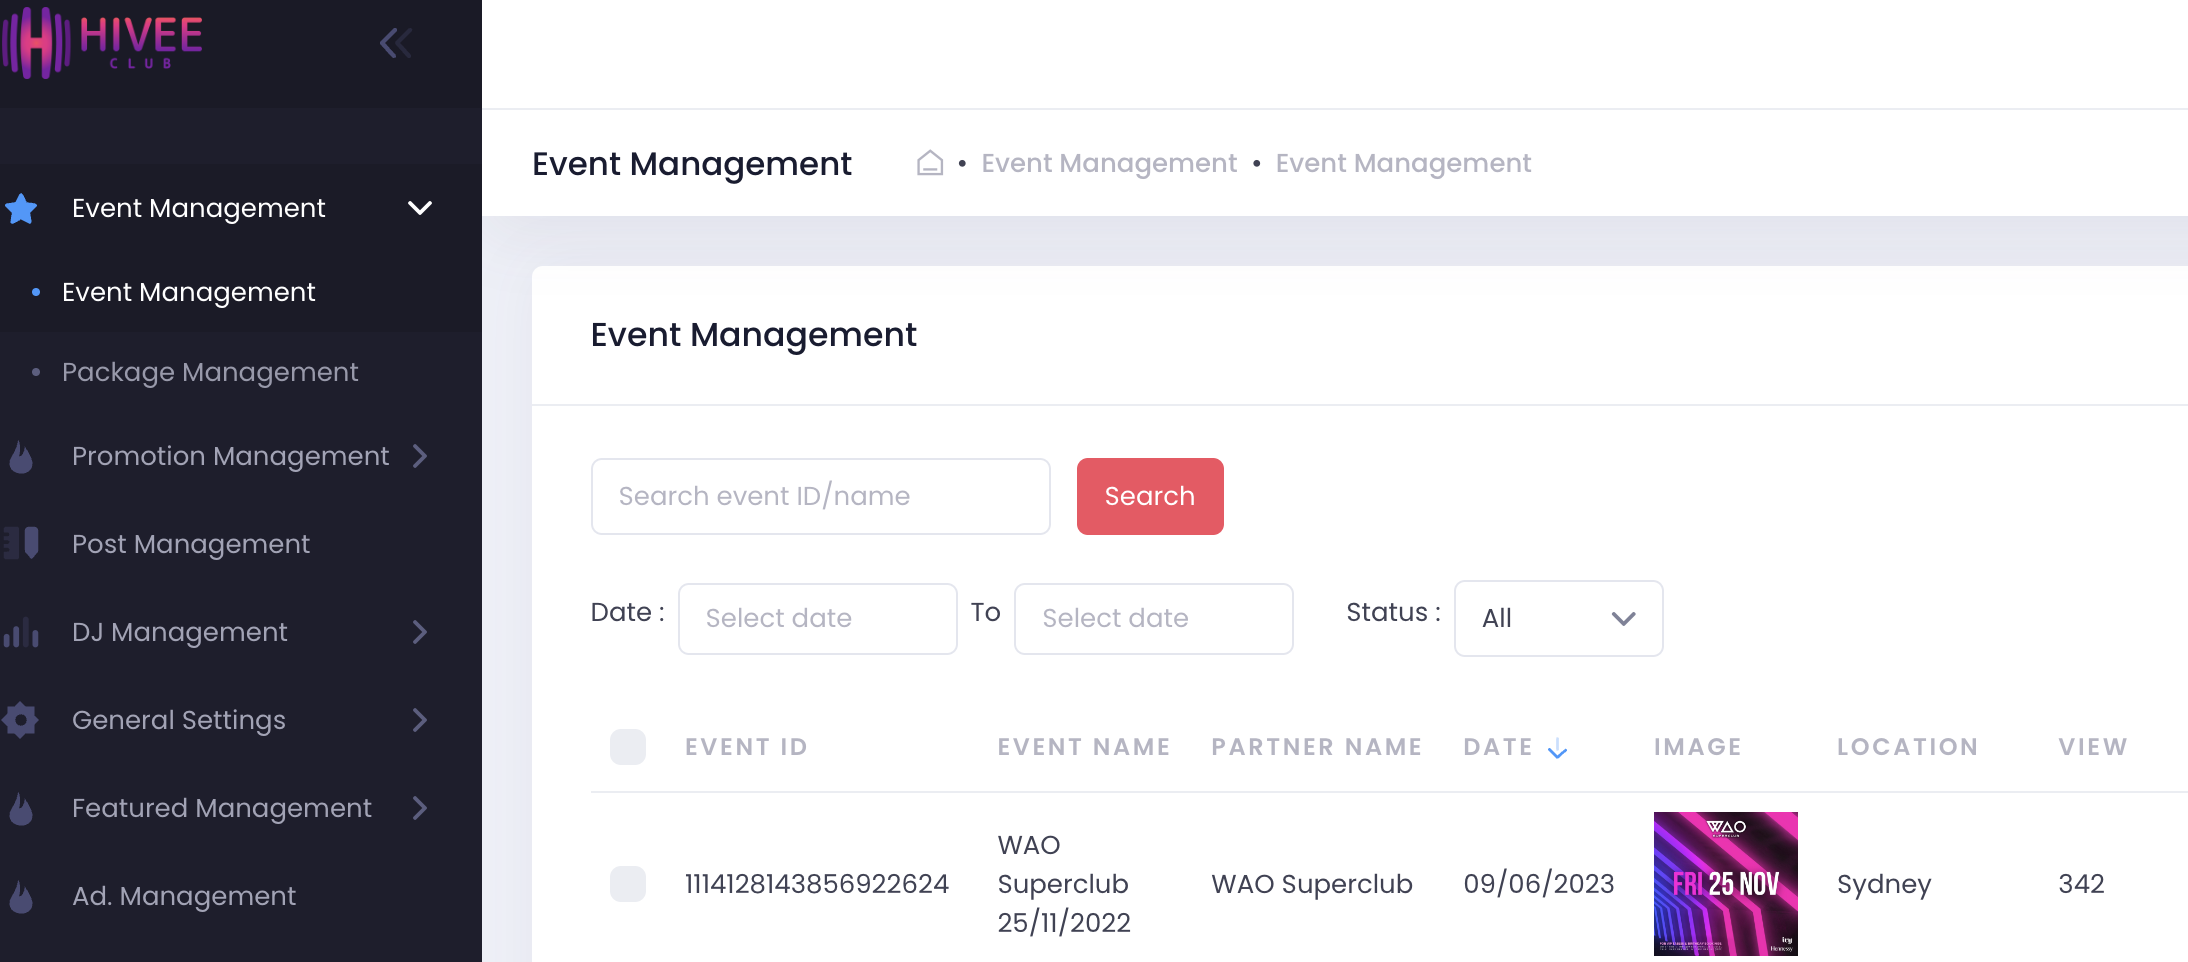Click last Event Management breadcrumb link
The width and height of the screenshot is (2188, 962).
coord(1403,163)
